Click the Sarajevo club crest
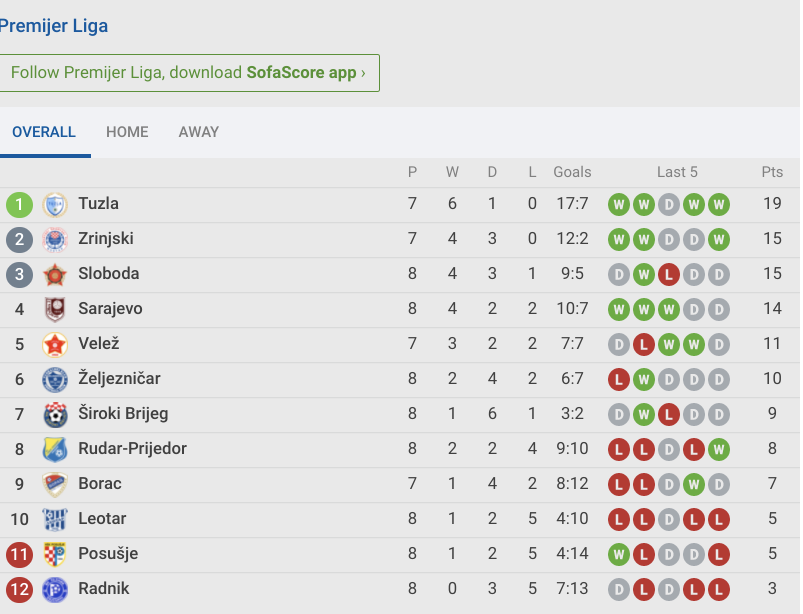803x614 pixels. 55,309
